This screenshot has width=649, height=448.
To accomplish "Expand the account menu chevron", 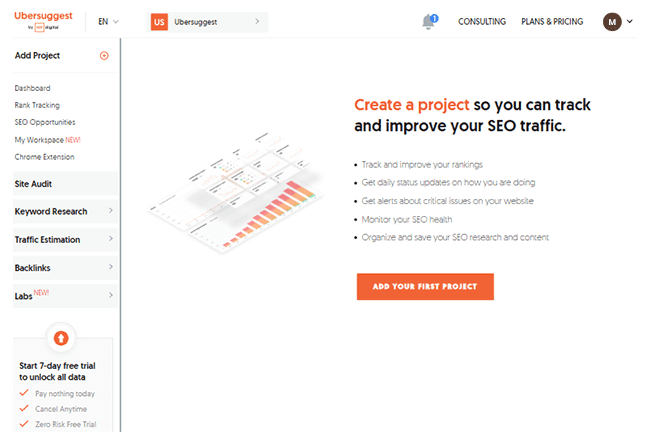I will point(630,22).
